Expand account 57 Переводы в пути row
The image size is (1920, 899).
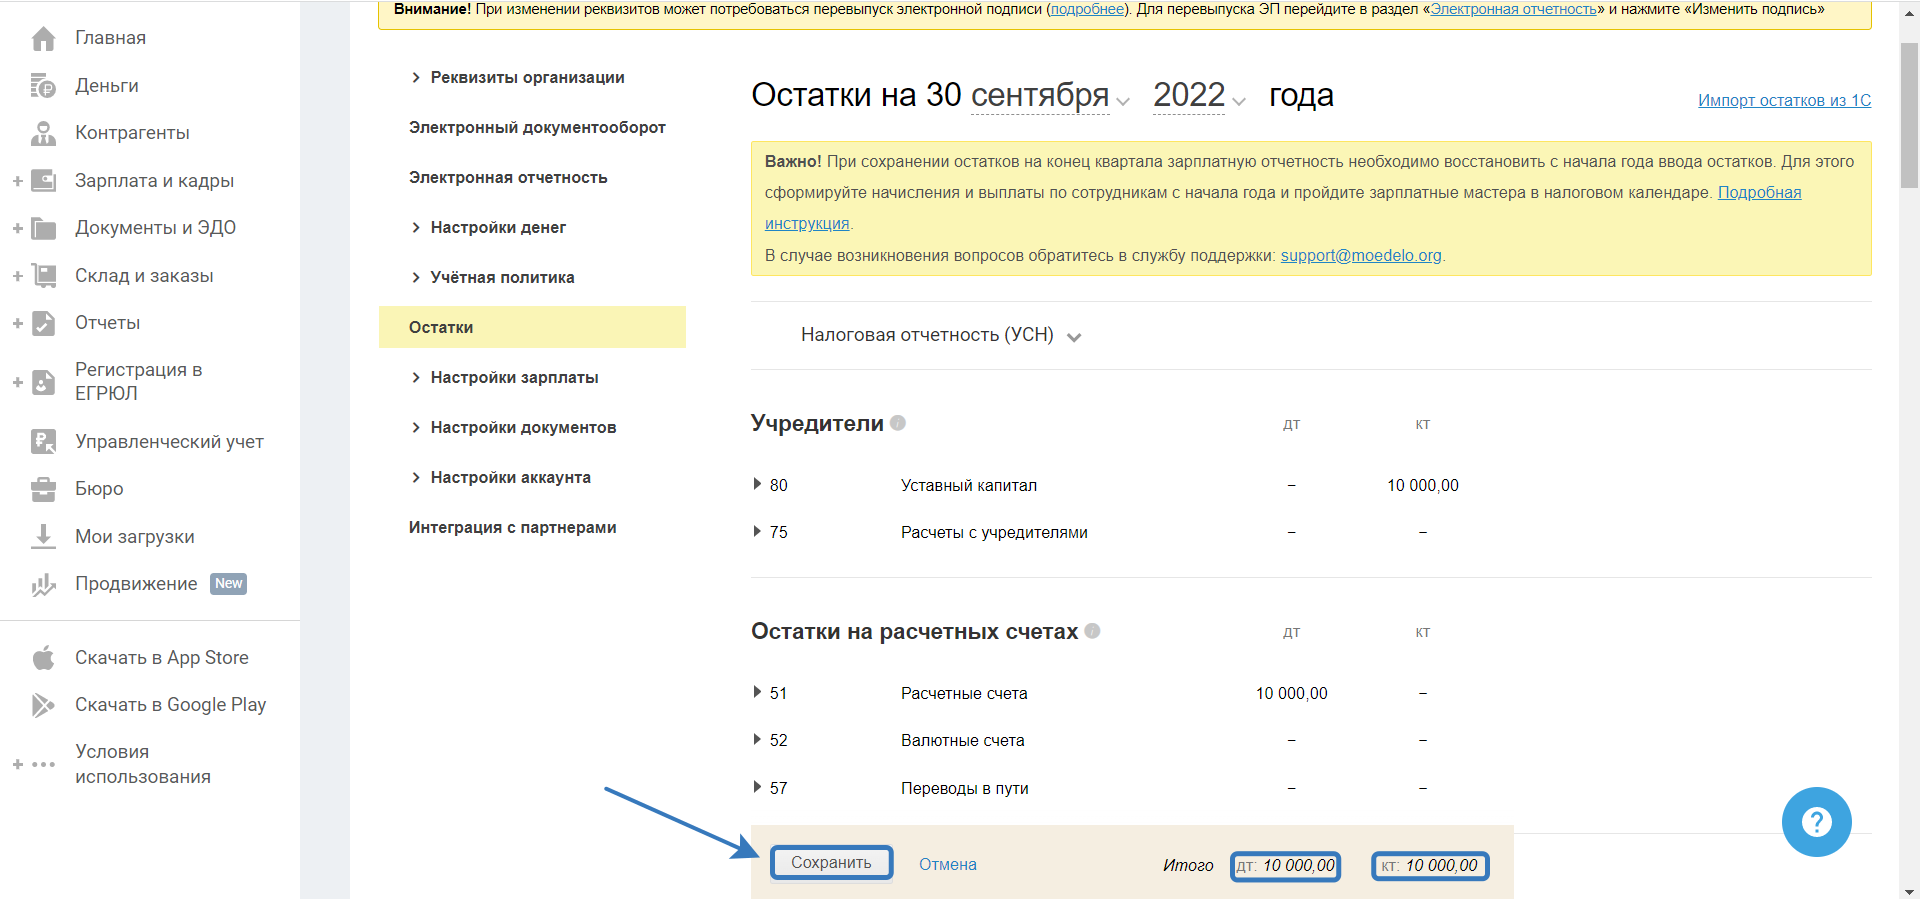click(757, 788)
